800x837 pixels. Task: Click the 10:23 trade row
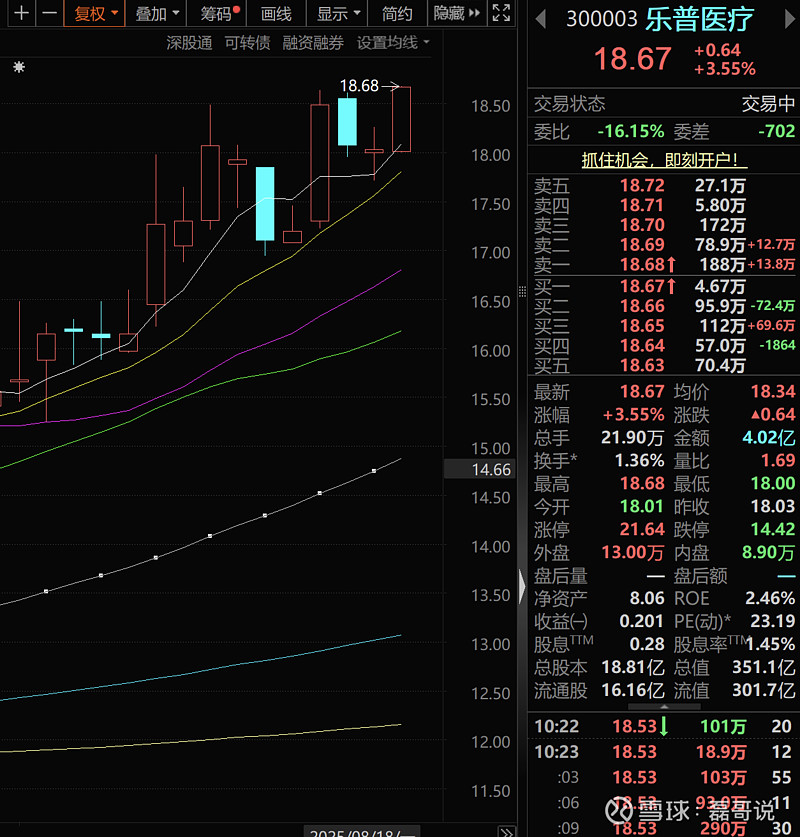click(663, 751)
